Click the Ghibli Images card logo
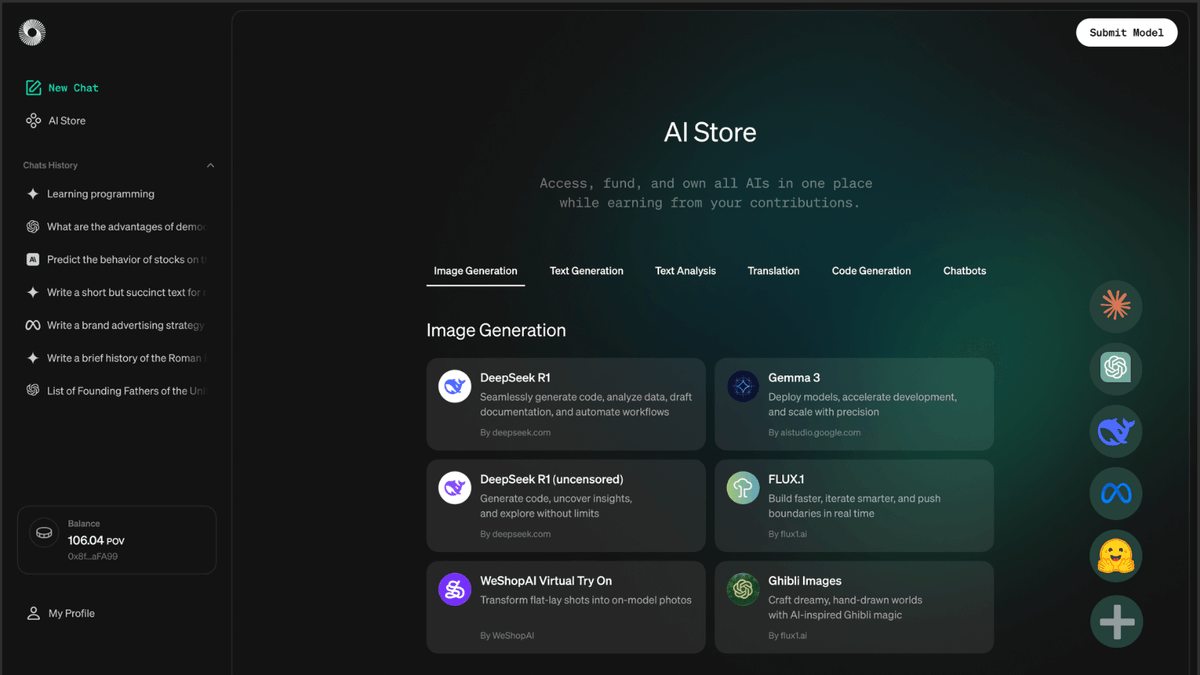 743,589
